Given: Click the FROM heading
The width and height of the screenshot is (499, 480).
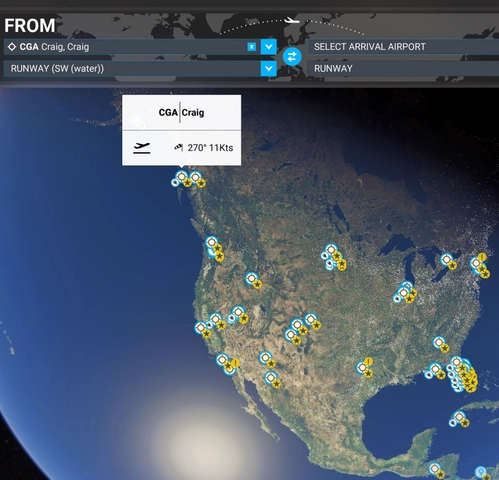Looking at the screenshot, I should click(30, 26).
